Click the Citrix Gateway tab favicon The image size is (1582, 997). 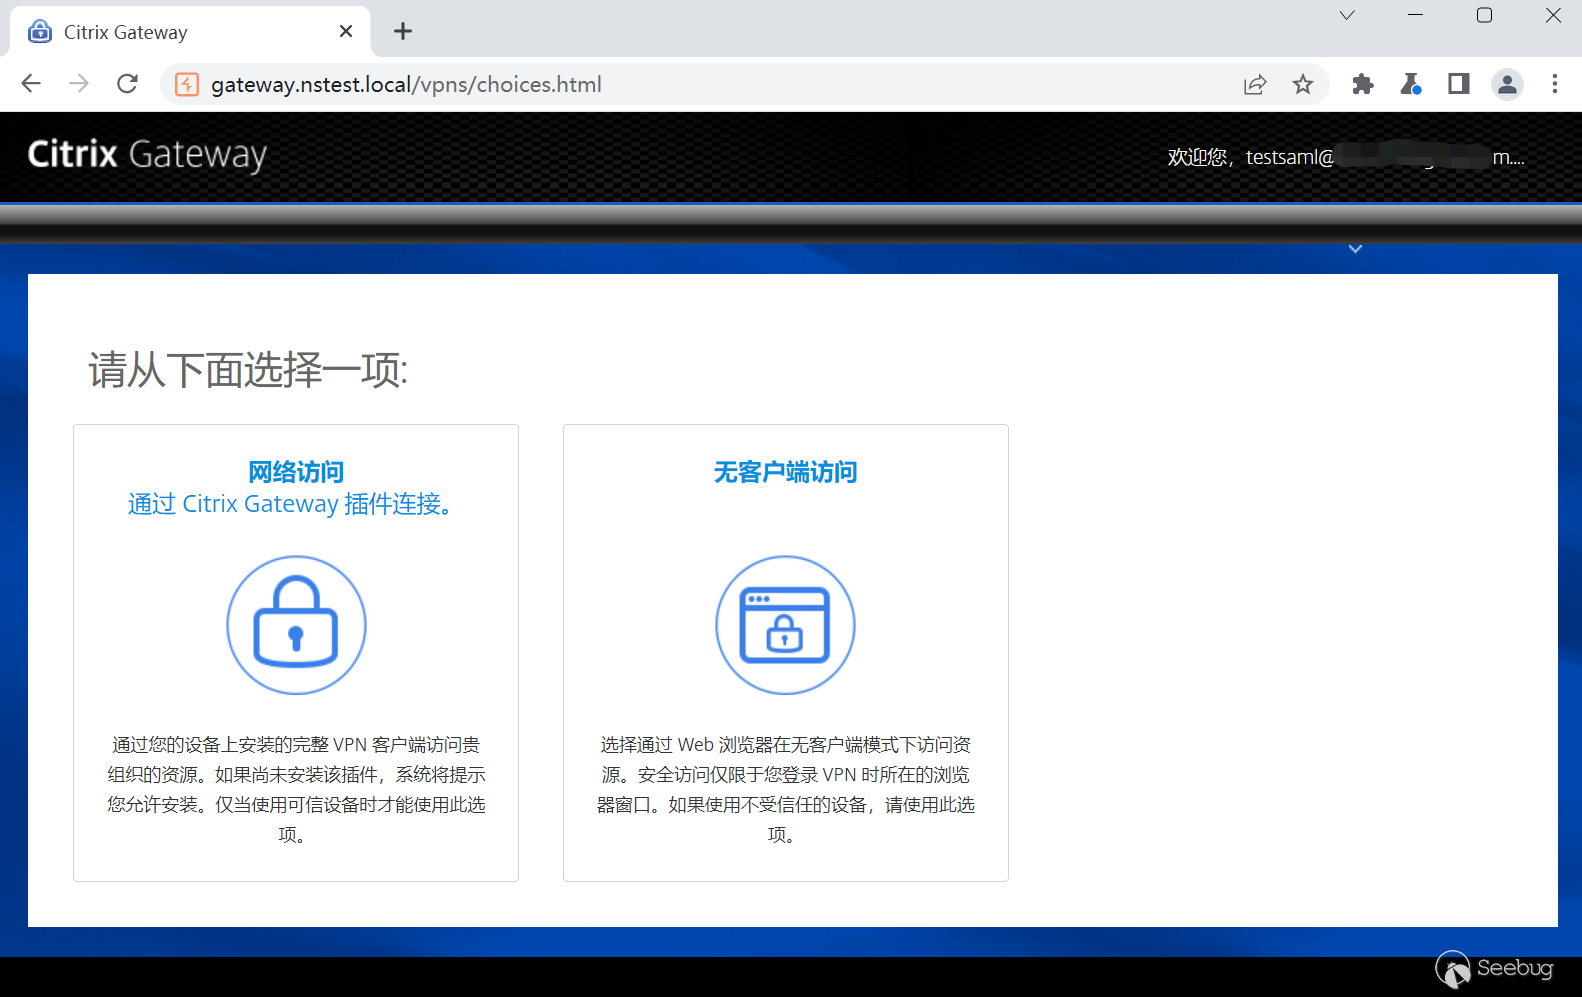coord(40,31)
